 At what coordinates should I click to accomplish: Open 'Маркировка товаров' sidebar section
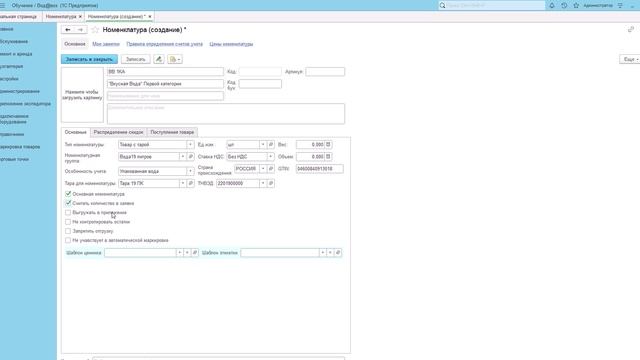pos(20,147)
